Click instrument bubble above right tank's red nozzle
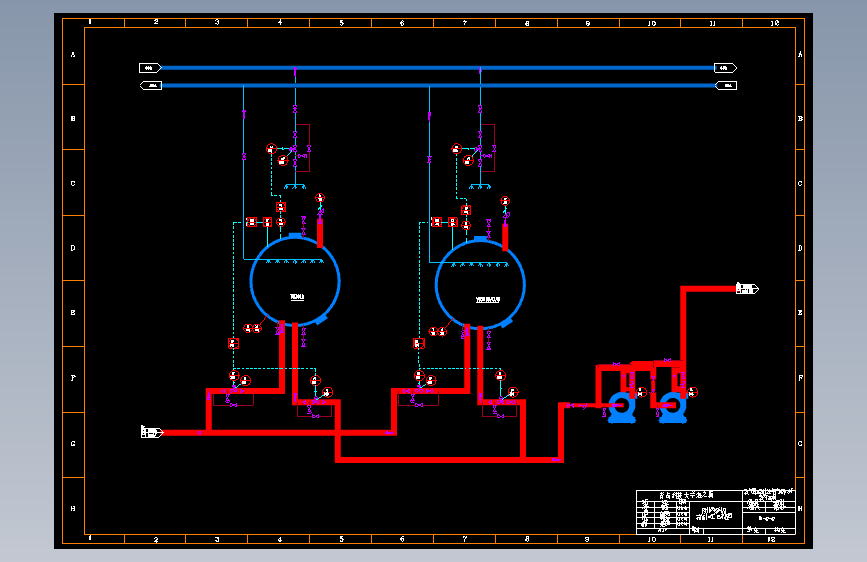The image size is (867, 562). pos(505,201)
